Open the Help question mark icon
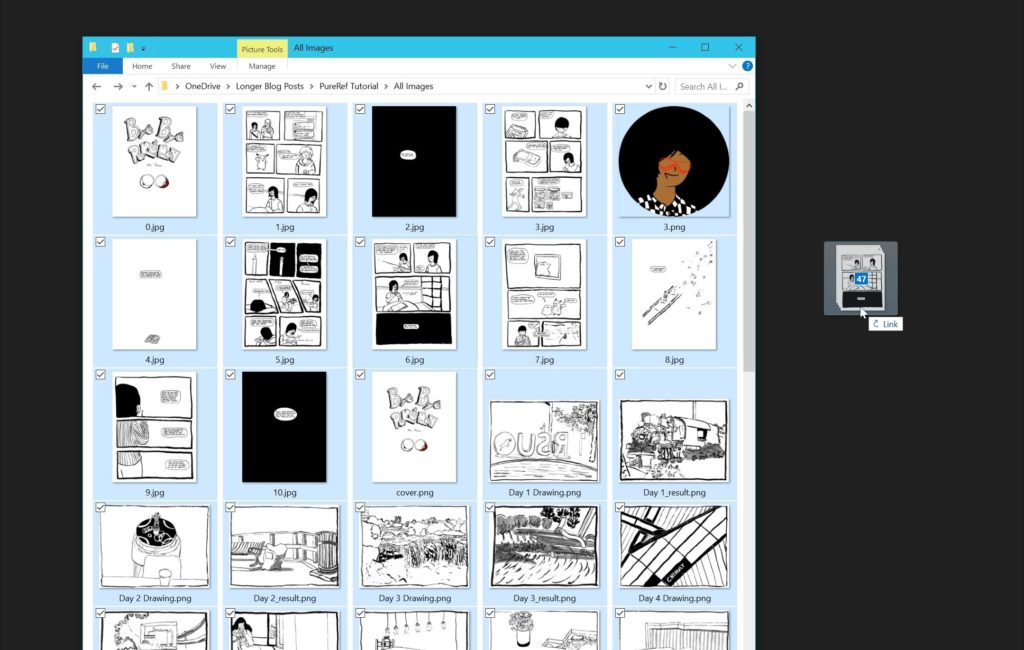Image resolution: width=1024 pixels, height=650 pixels. click(747, 66)
